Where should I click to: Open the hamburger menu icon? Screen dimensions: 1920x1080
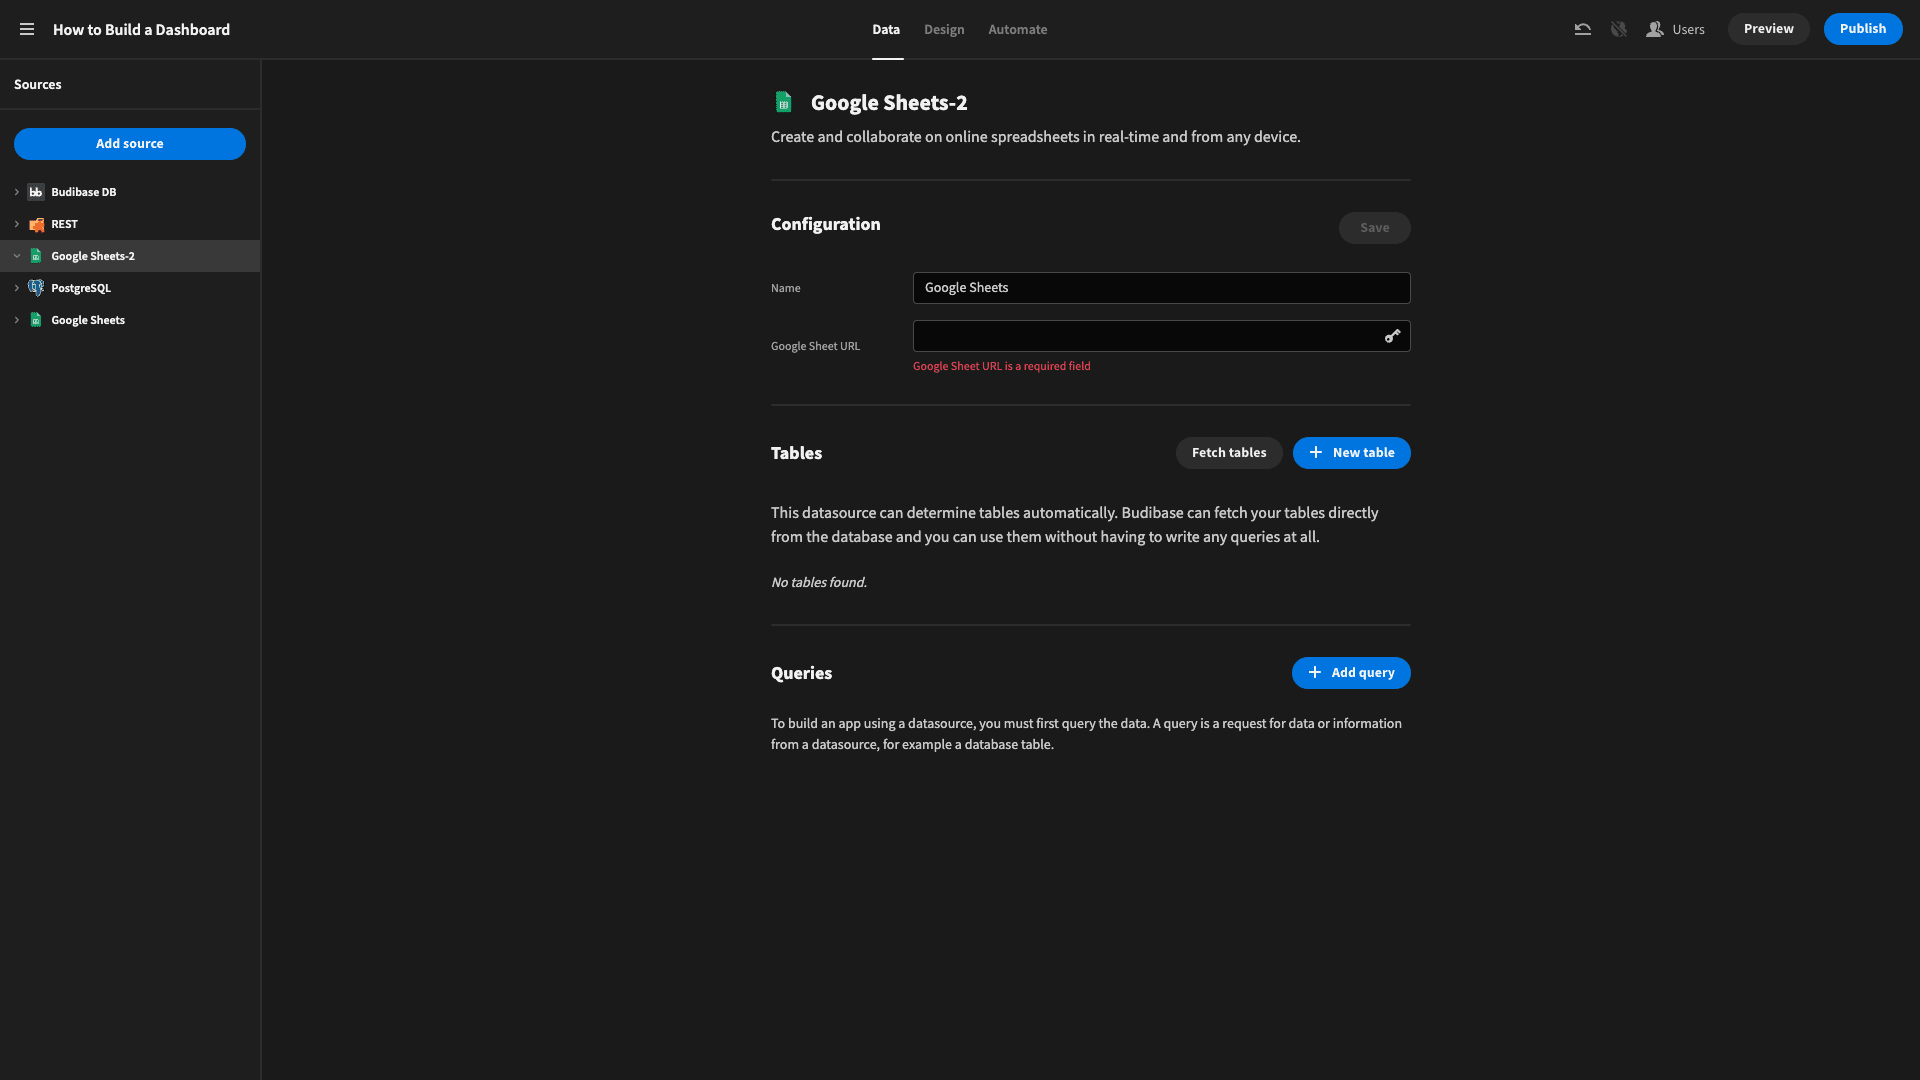click(x=27, y=30)
